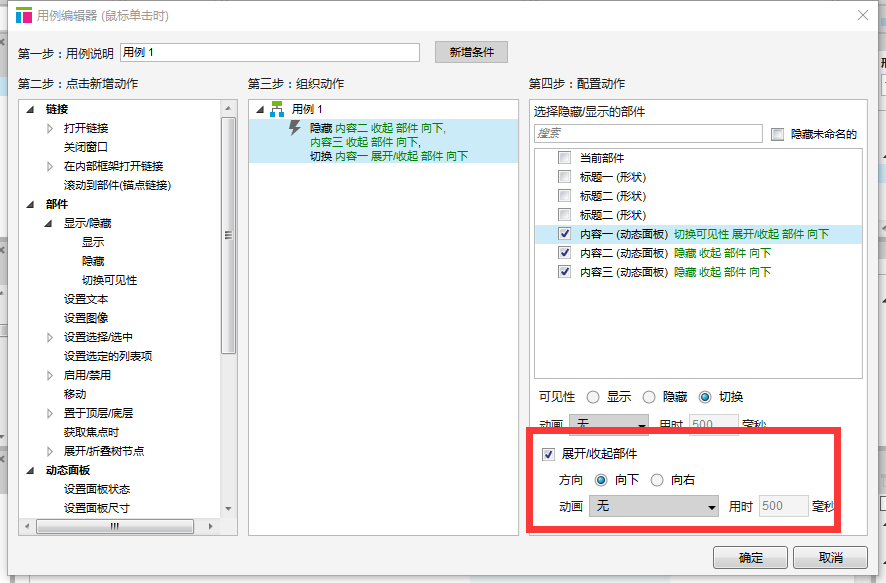The height and width of the screenshot is (583, 886).
Task: Expand the 置于顶层/底层 node
Action: click(50, 413)
